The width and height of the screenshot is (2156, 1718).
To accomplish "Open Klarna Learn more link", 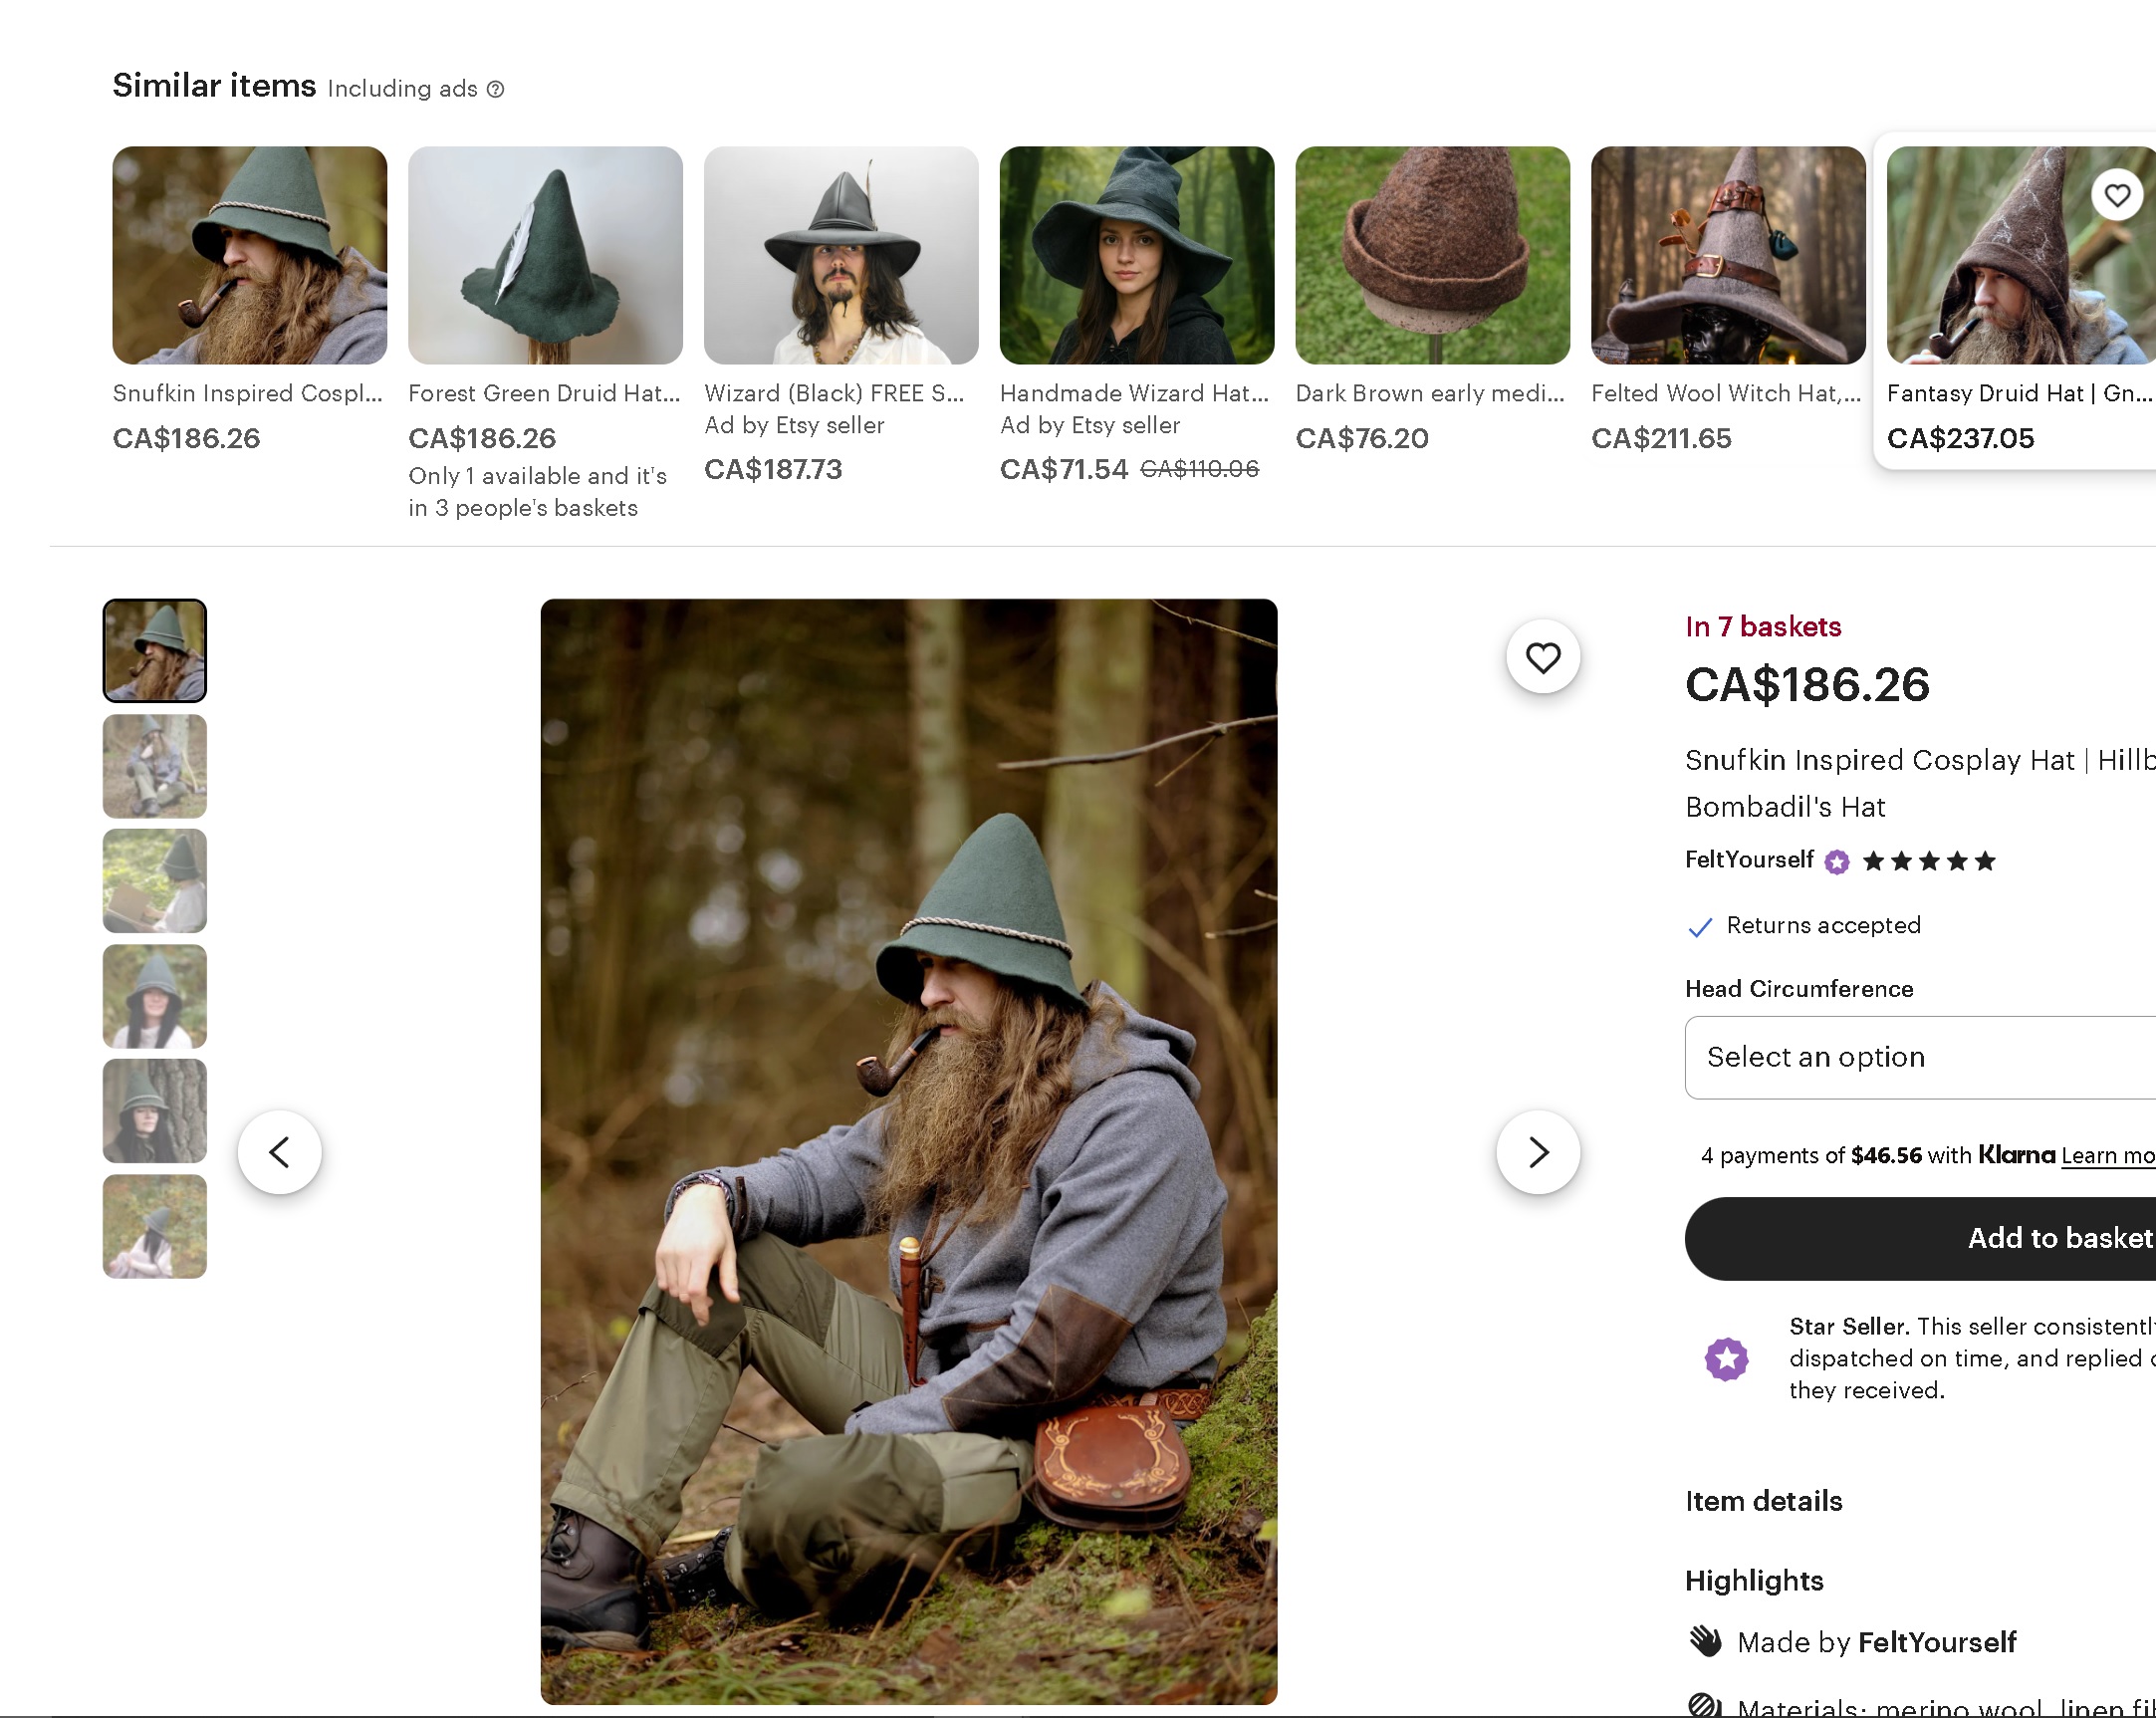I will 2107,1156.
